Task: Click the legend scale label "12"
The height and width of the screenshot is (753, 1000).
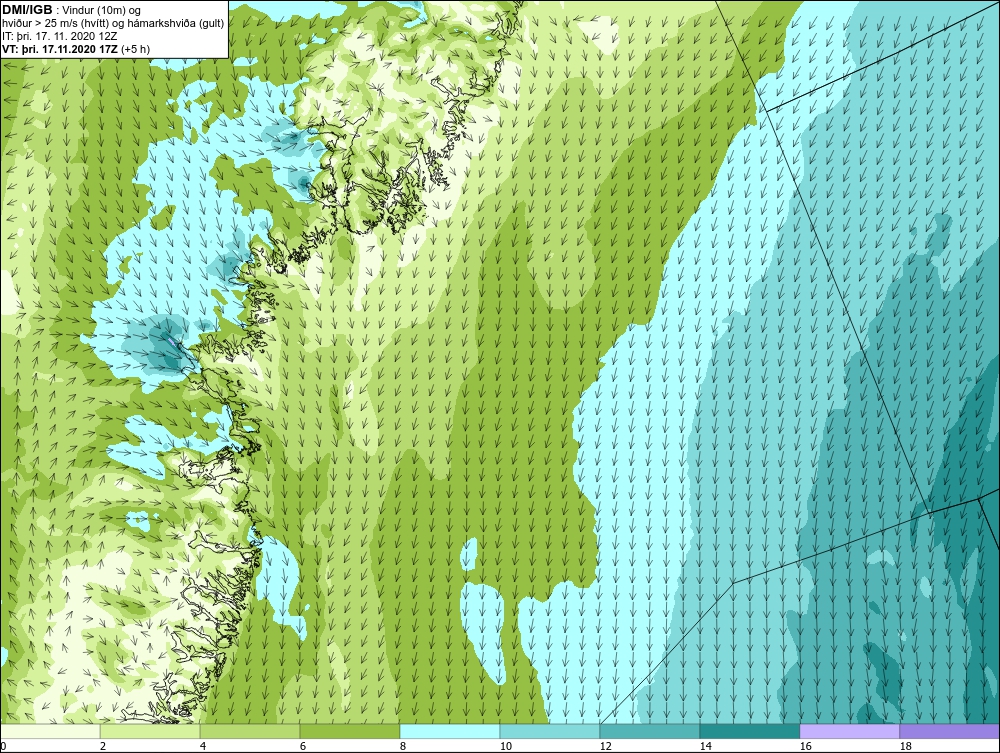Action: [x=606, y=746]
